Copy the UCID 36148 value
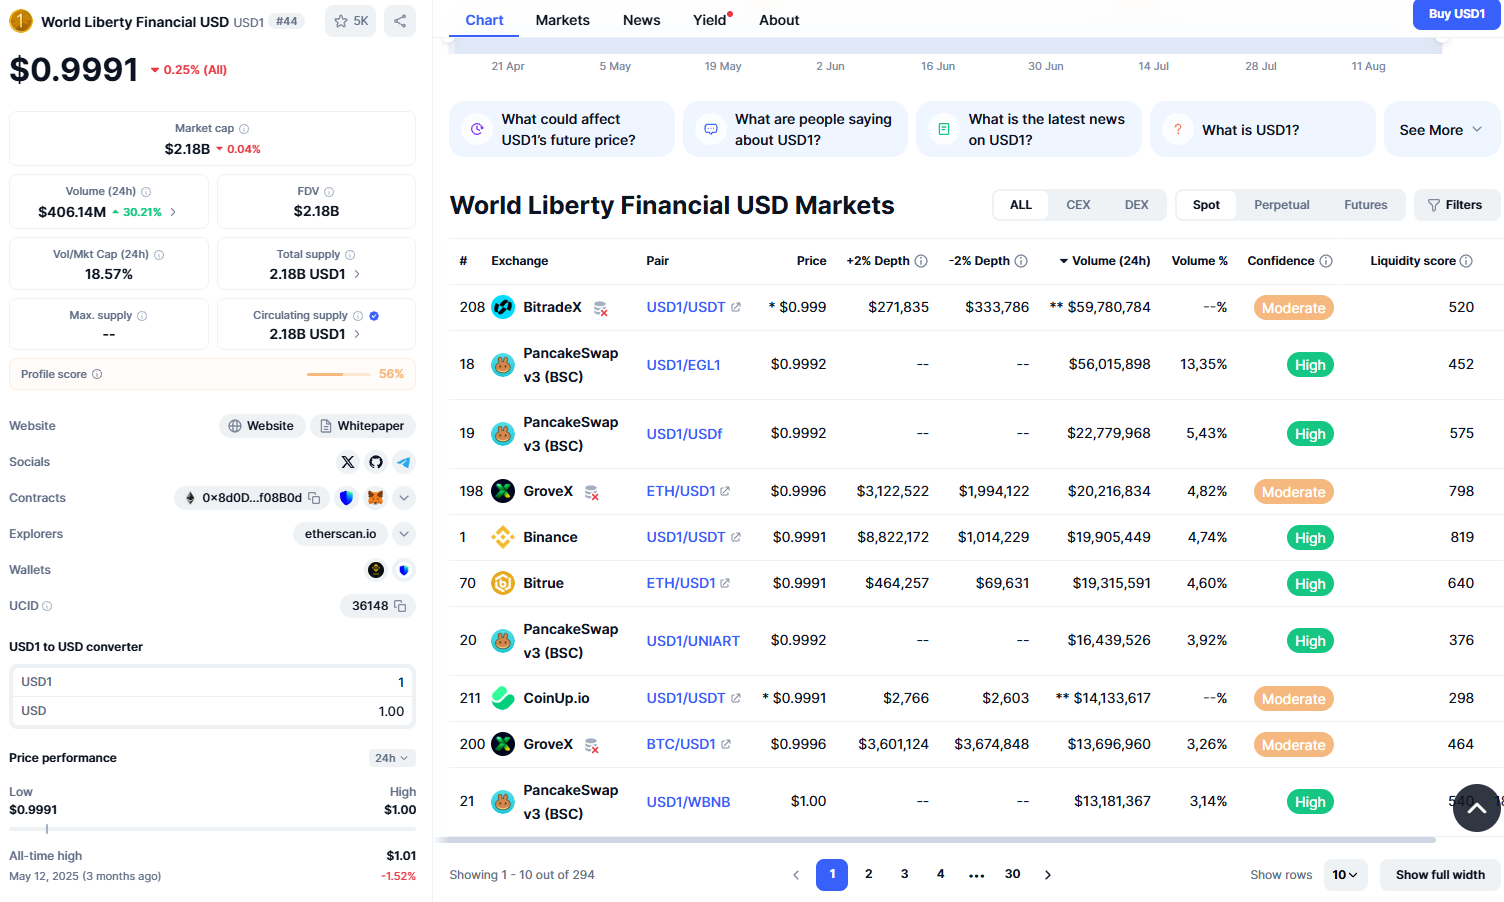Viewport: 1504px width, 902px height. [x=400, y=606]
